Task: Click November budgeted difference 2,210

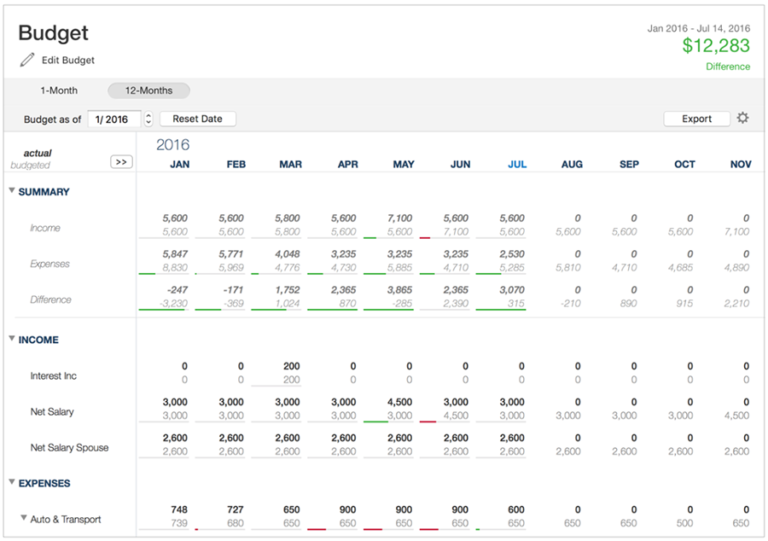Action: tap(737, 304)
